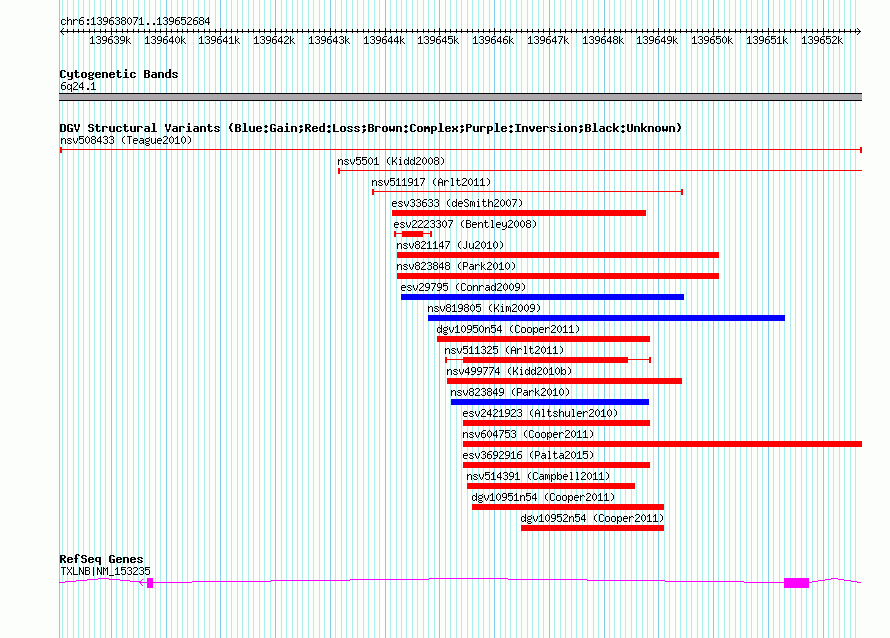Viewport: 890px width, 638px height.
Task: Select the gray cytogenetic band bar
Action: click(460, 98)
